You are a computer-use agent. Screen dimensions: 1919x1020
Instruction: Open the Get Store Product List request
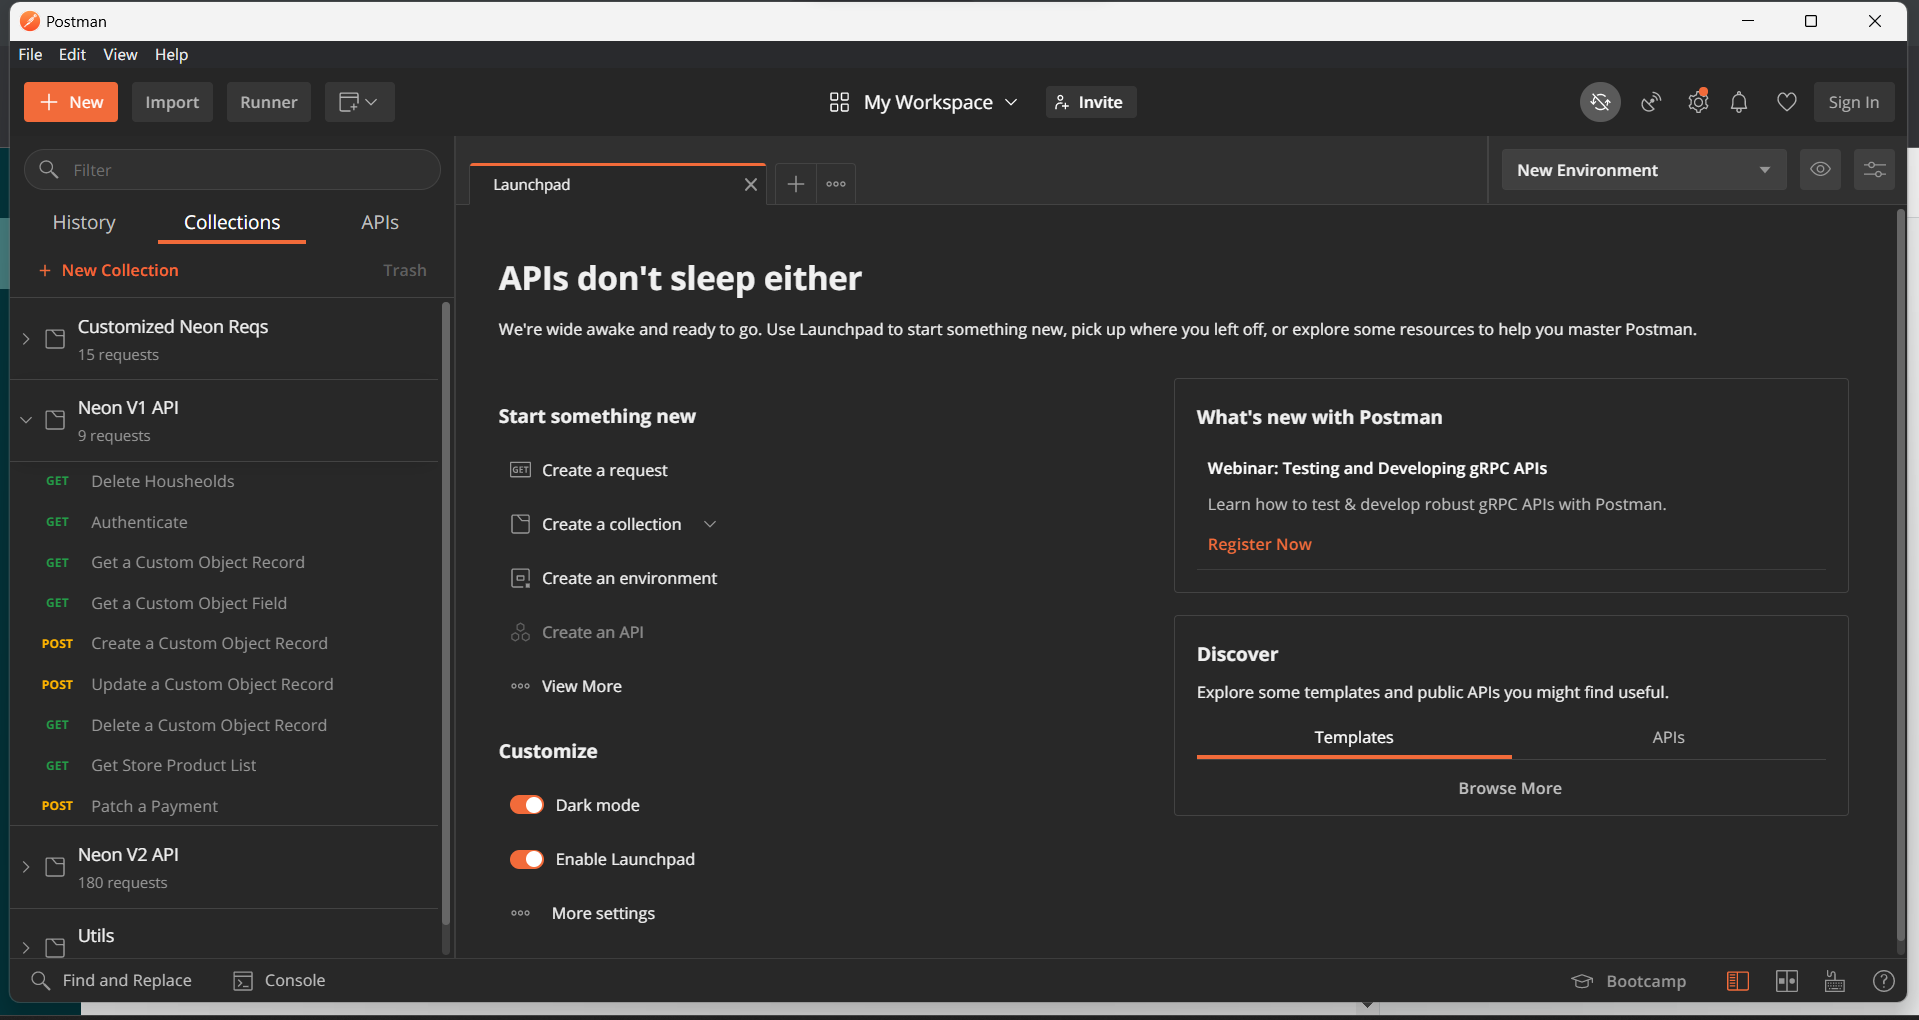pos(224,765)
